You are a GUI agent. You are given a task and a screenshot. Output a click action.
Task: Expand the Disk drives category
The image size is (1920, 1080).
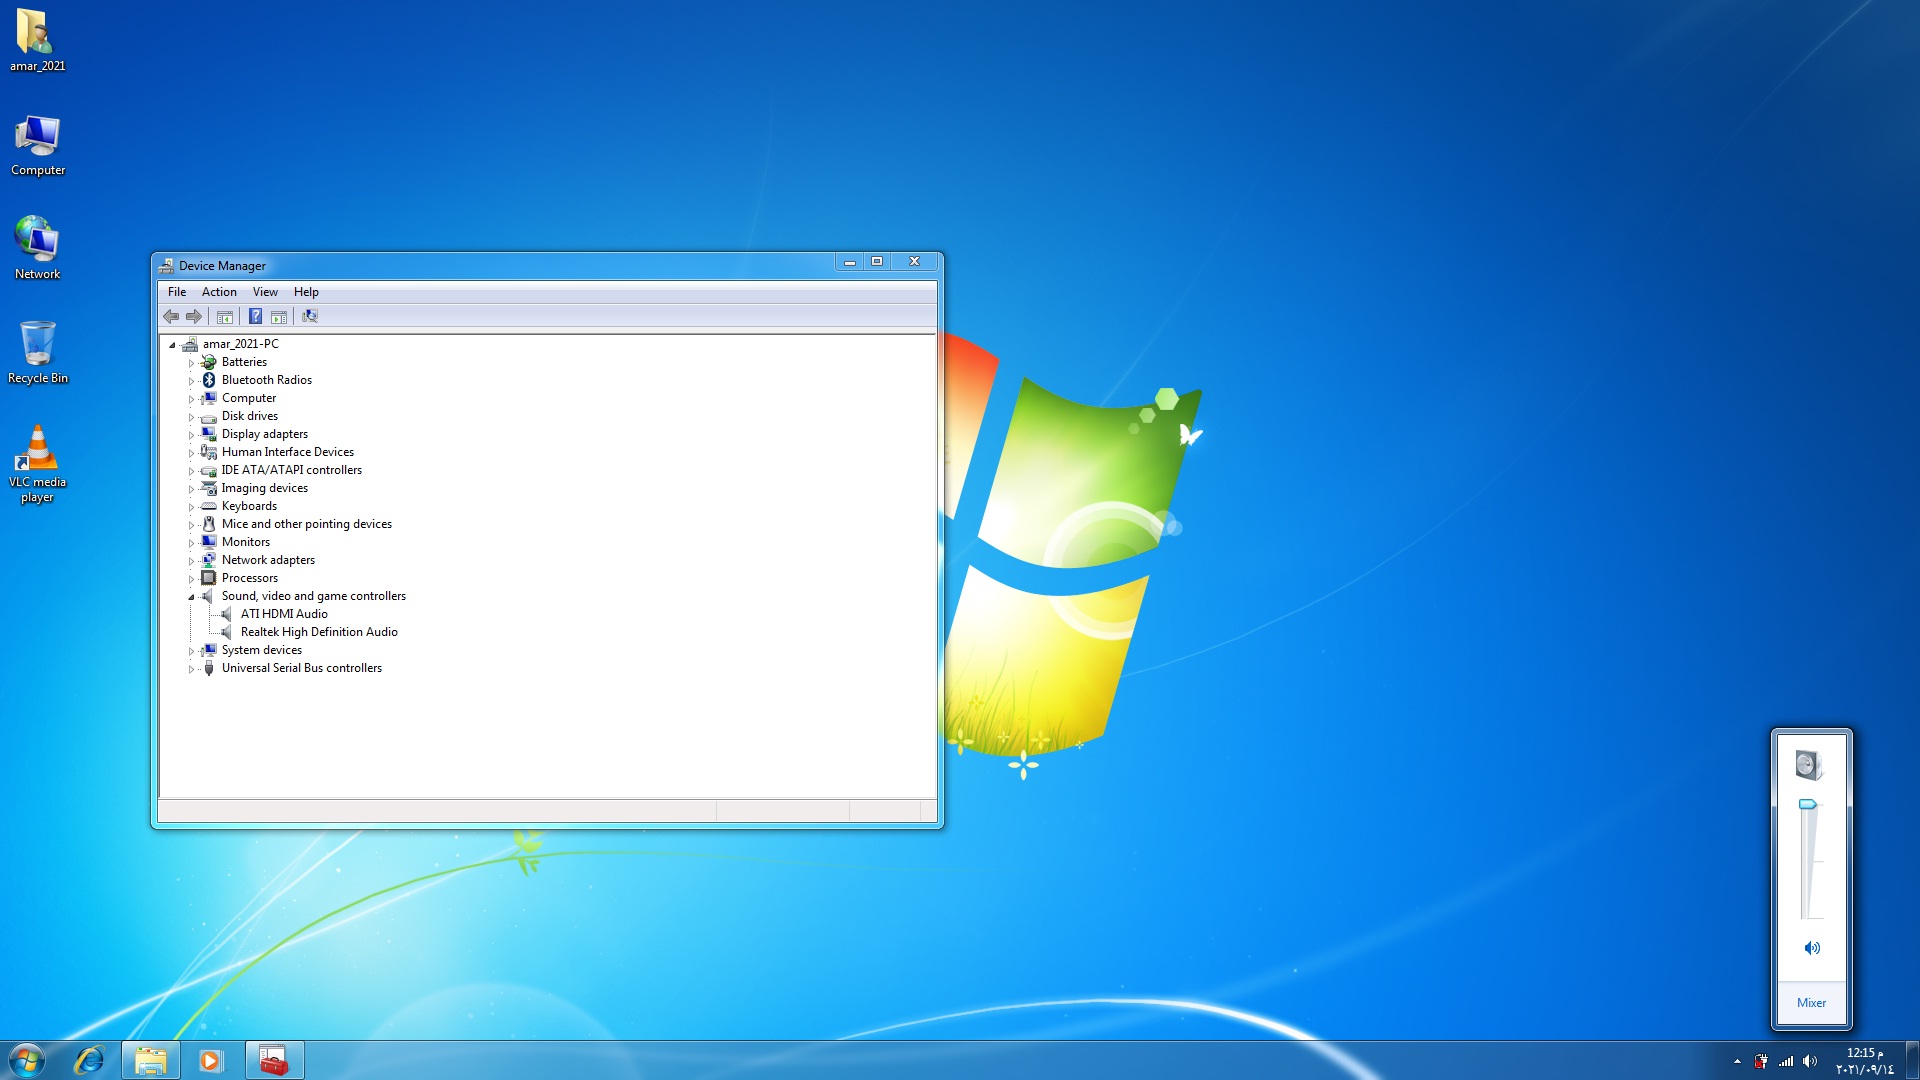[x=191, y=417]
